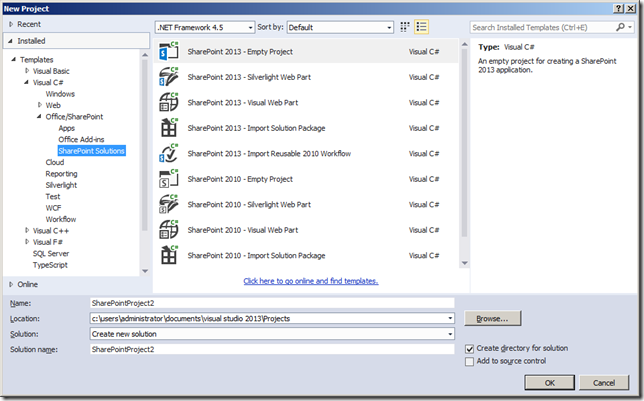644x401 pixels.
Task: Click the Solution name text field
Action: point(272,349)
